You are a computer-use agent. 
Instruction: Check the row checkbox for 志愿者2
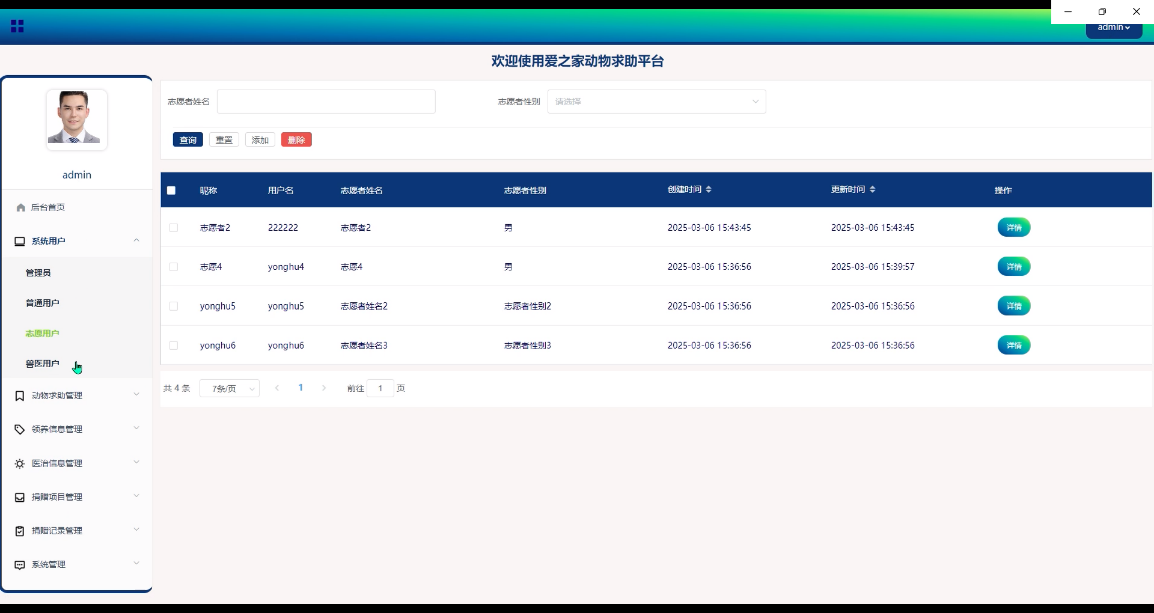pyautogui.click(x=172, y=227)
